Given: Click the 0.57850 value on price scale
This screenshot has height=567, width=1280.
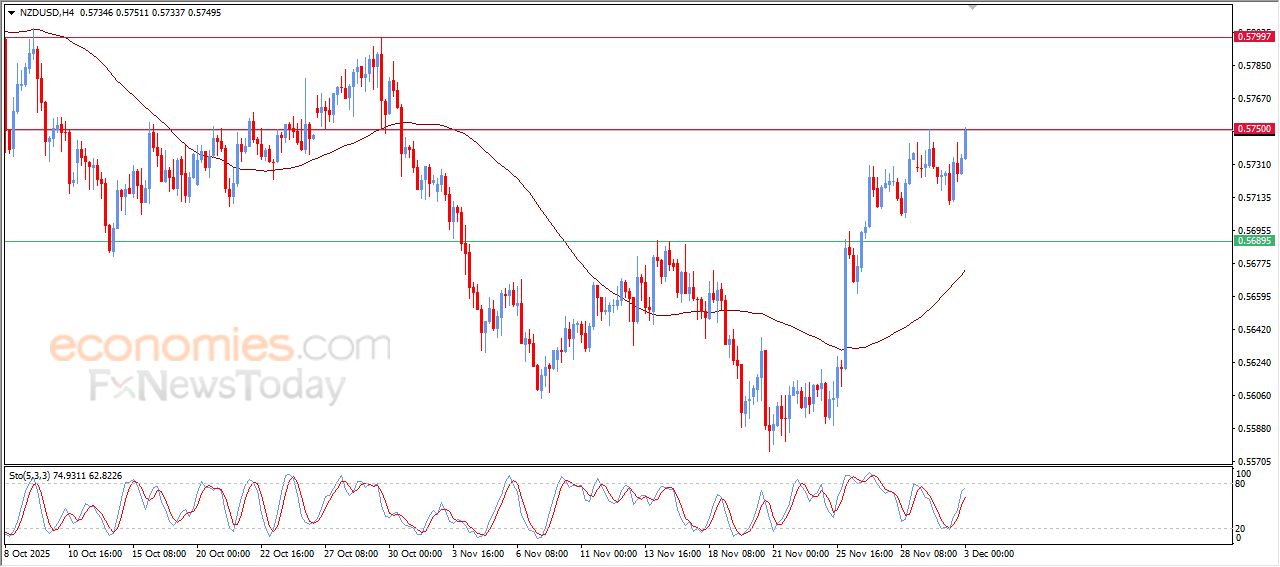Looking at the screenshot, I should [1254, 66].
